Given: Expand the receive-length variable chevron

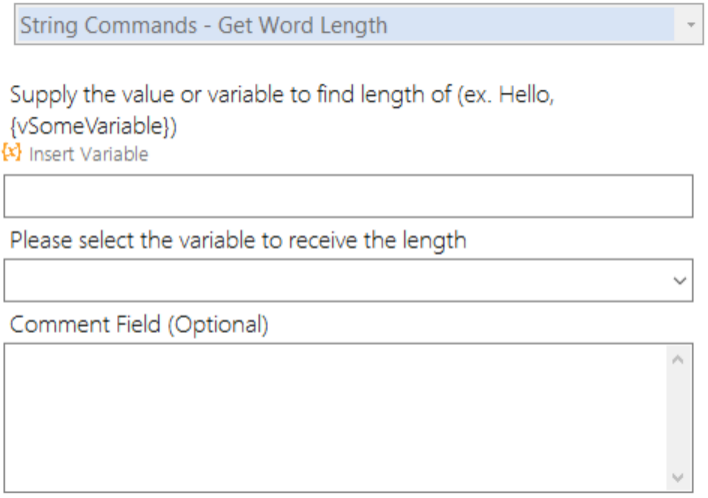Looking at the screenshot, I should (680, 280).
